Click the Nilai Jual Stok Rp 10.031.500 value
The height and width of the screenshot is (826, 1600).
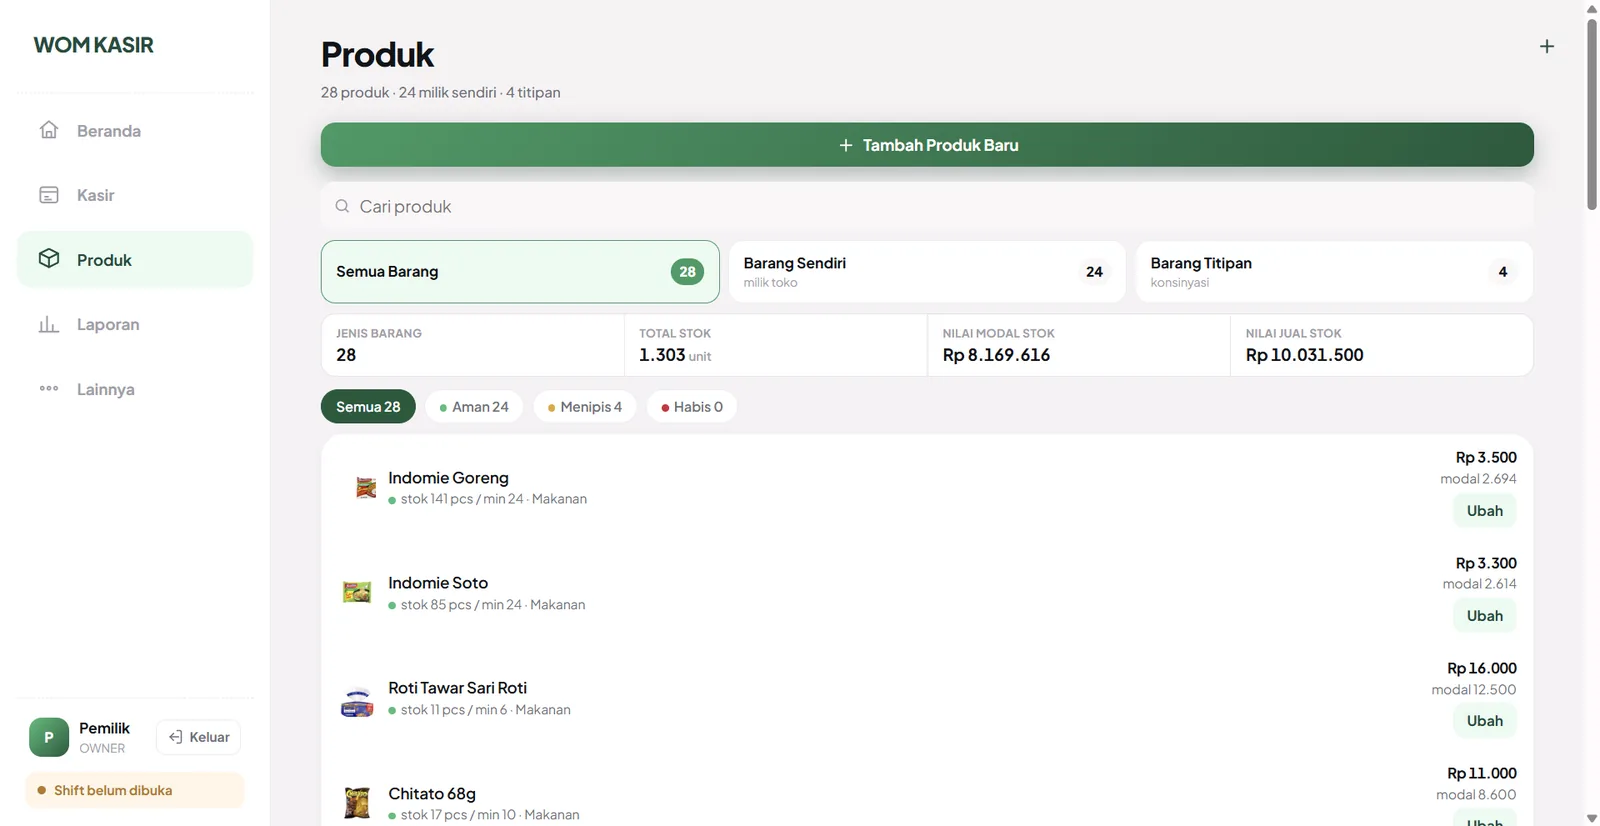click(x=1304, y=355)
